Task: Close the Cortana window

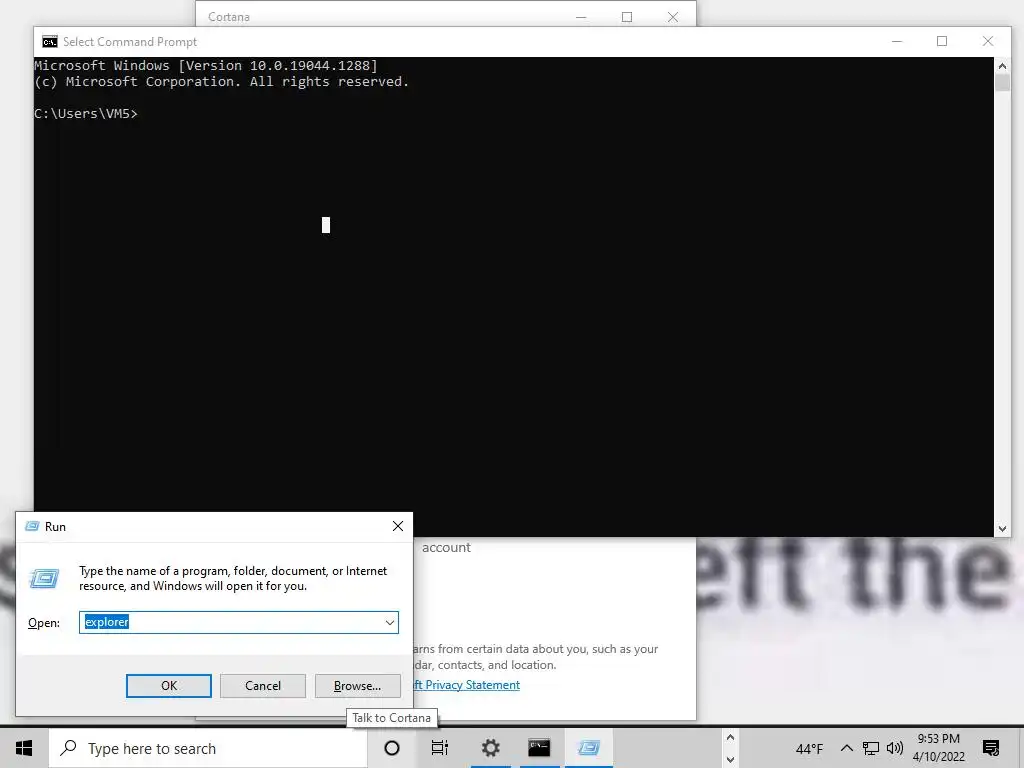Action: click(x=673, y=17)
